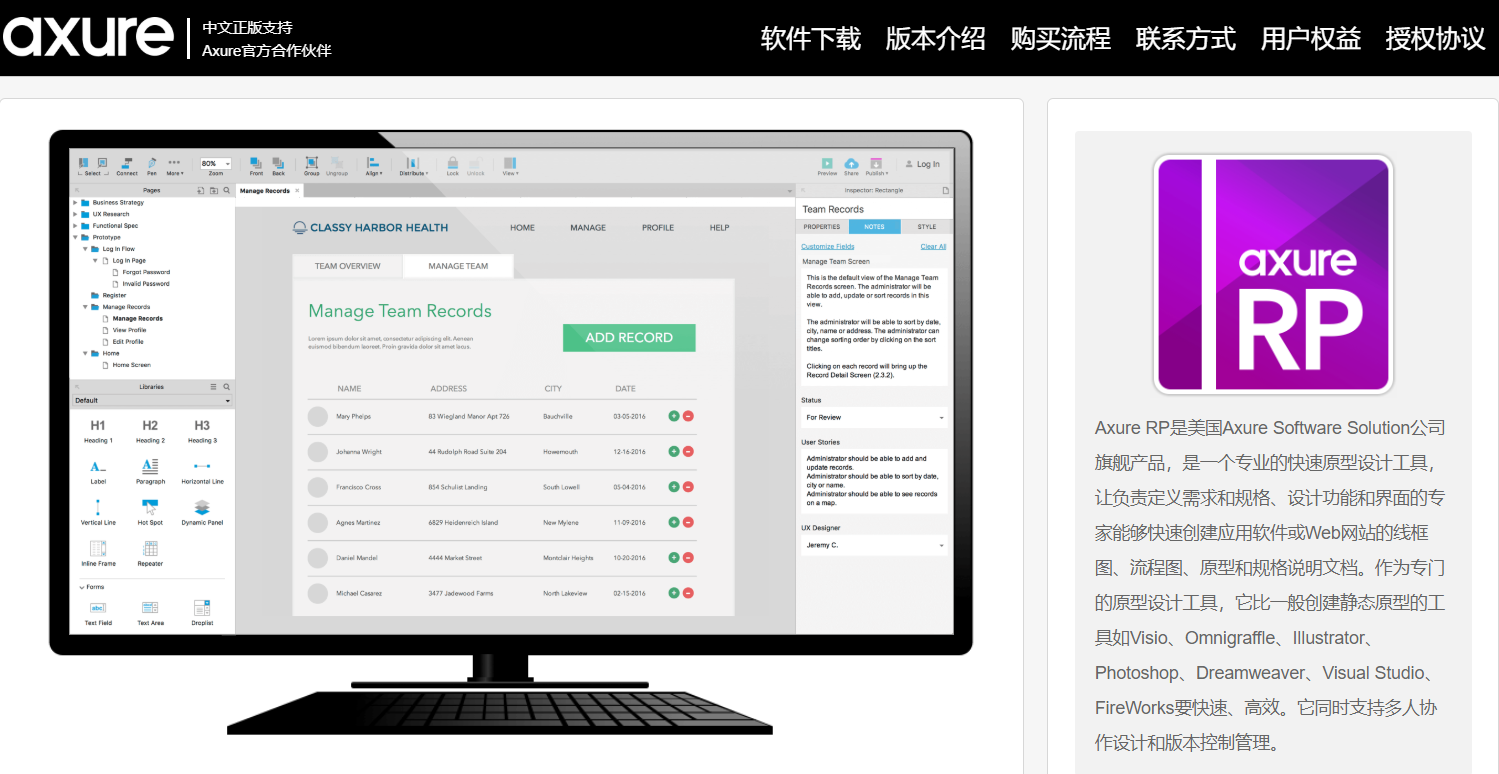The width and height of the screenshot is (1499, 774).
Task: Open the Distribute dropdown
Action: 413,166
